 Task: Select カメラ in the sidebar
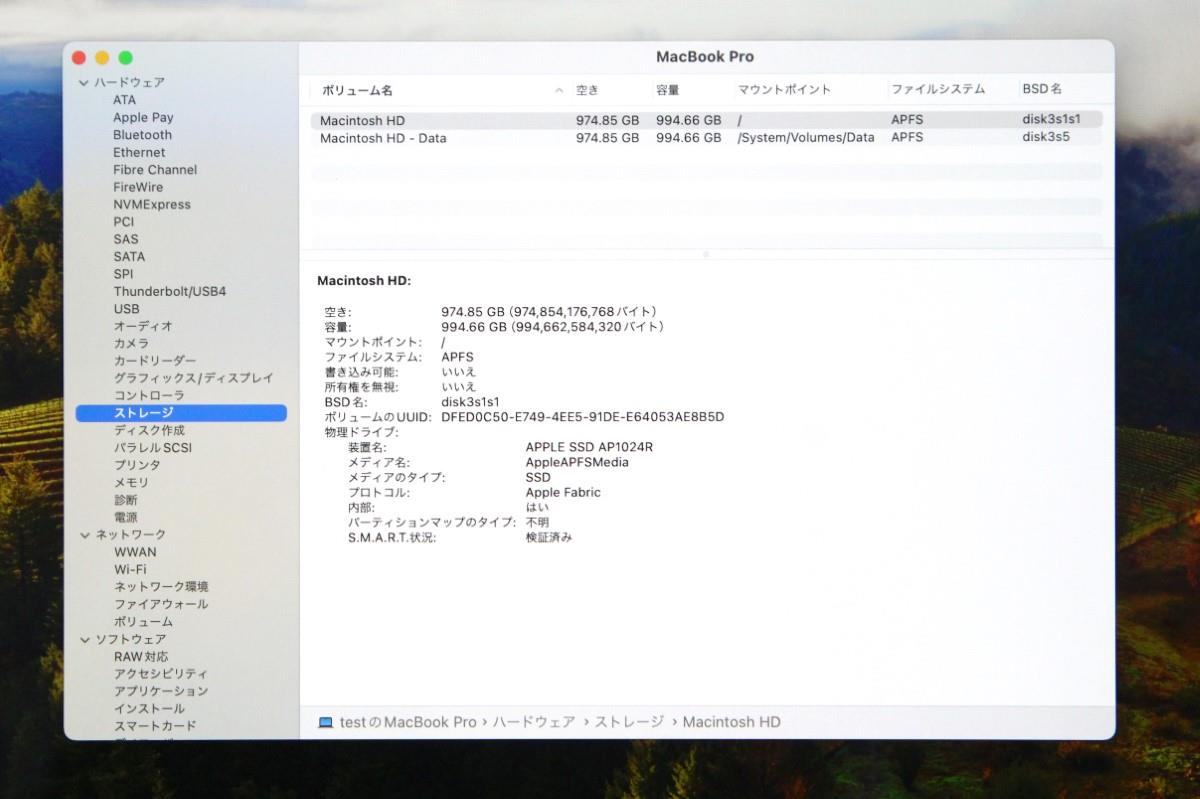tap(131, 343)
